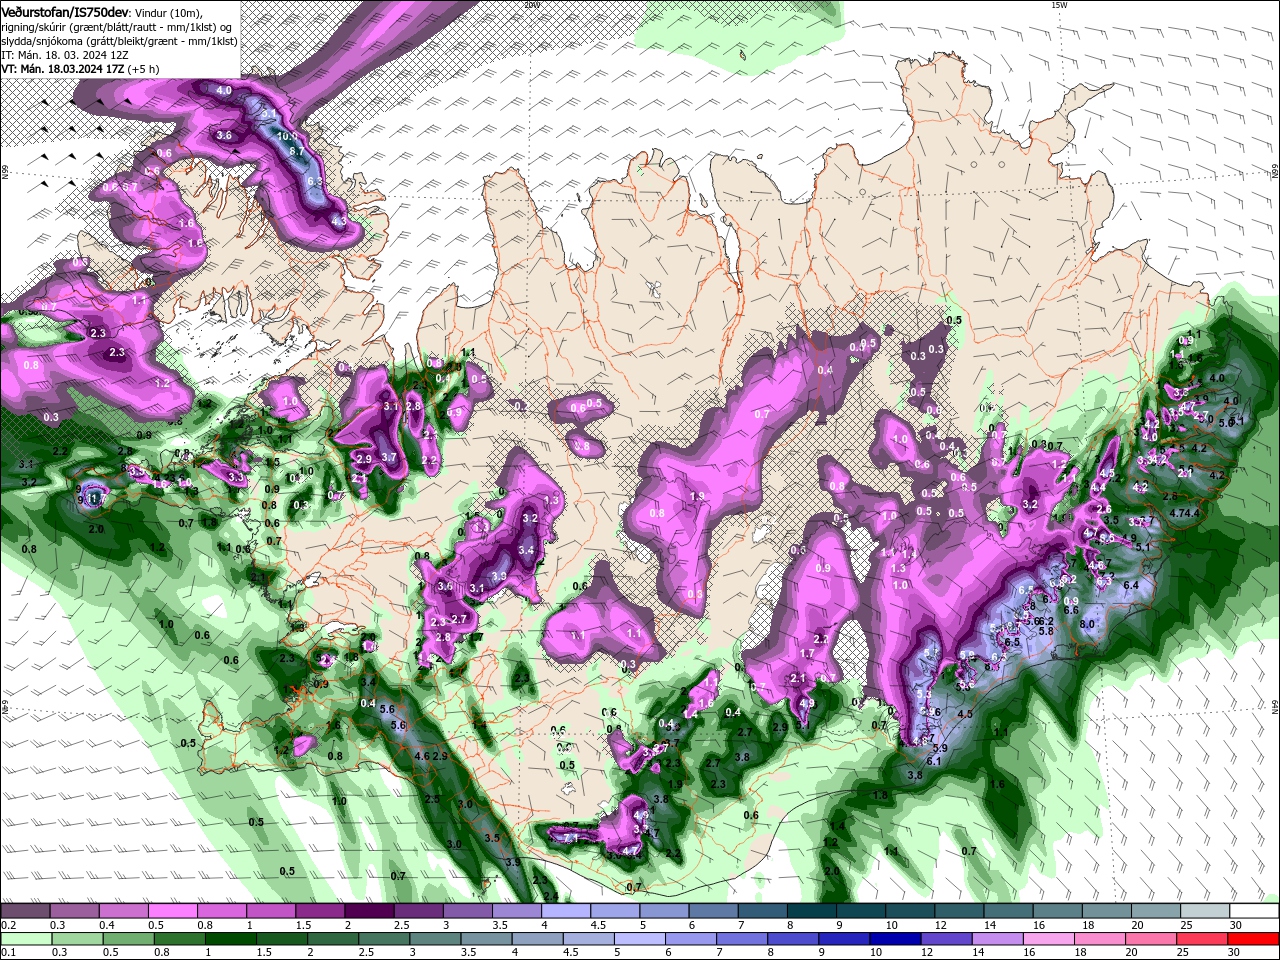Click the 8.0 precipitation value on the map
This screenshot has height=960, width=1280.
point(1088,624)
